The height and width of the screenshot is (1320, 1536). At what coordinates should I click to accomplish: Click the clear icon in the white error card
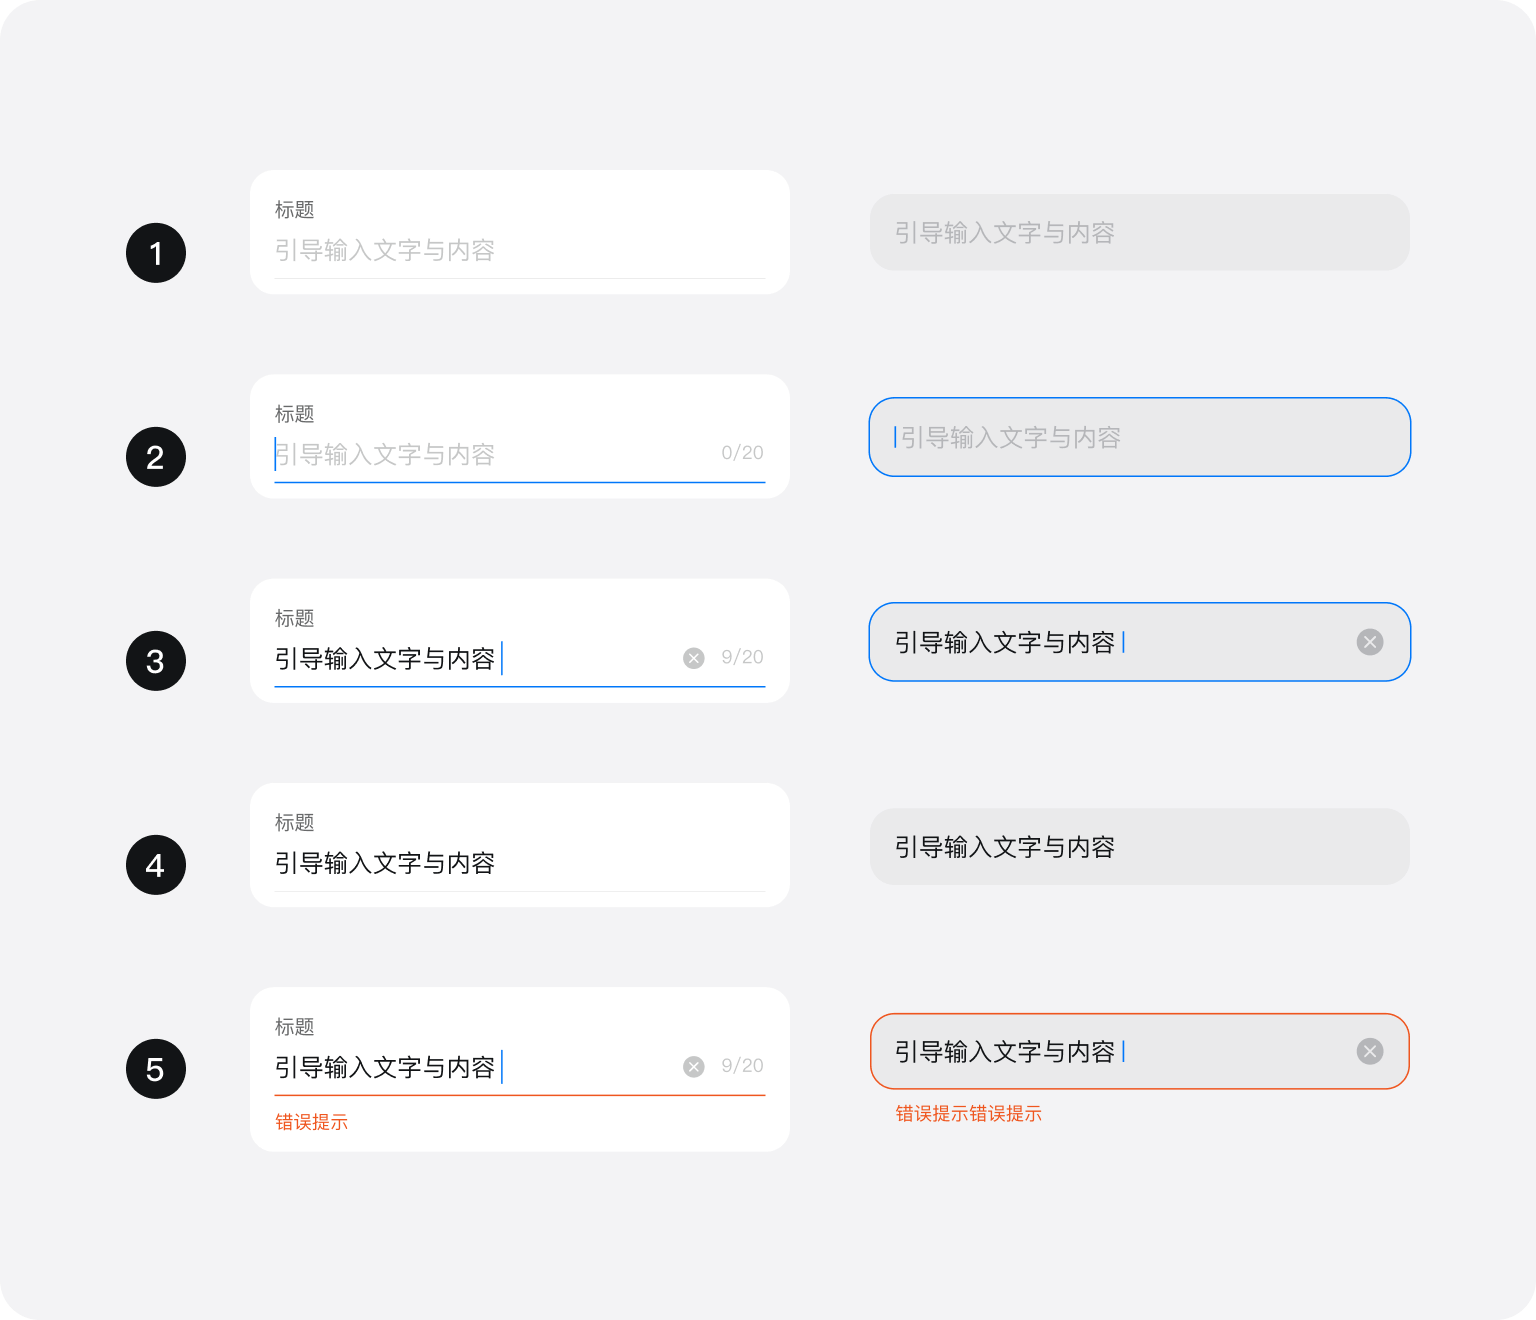tap(694, 1067)
